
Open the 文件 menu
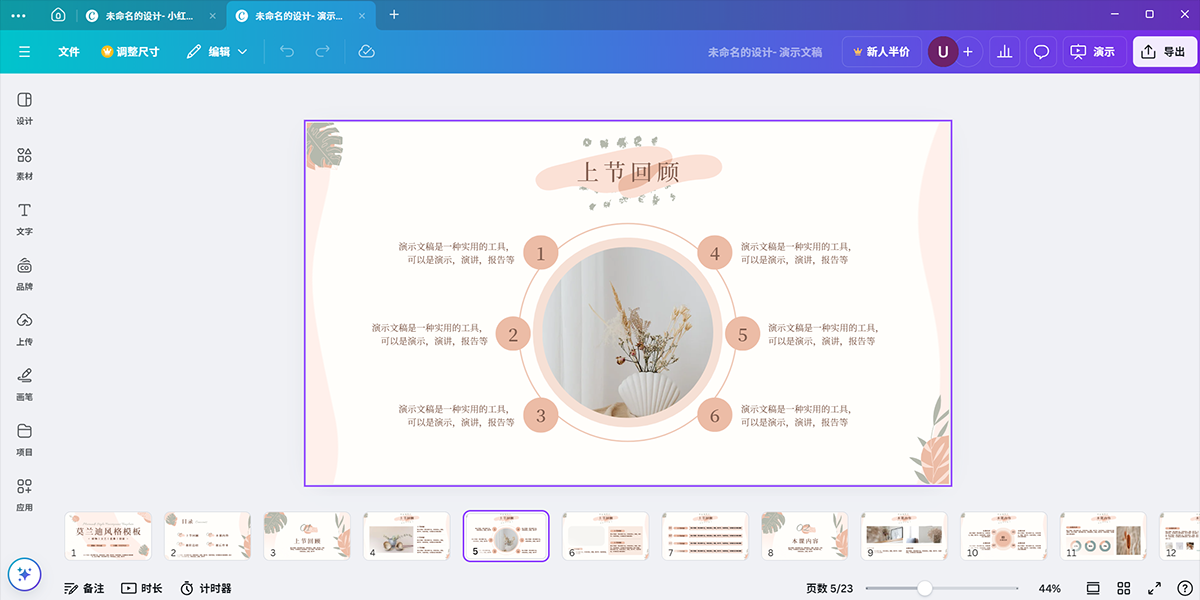click(x=68, y=51)
